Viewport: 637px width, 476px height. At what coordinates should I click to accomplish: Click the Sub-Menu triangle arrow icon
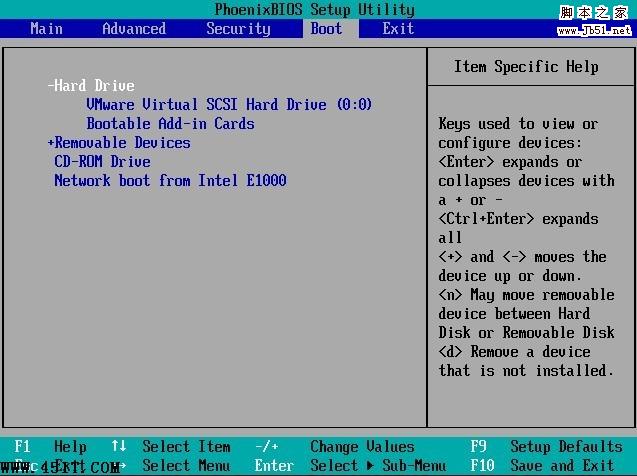coord(370,465)
